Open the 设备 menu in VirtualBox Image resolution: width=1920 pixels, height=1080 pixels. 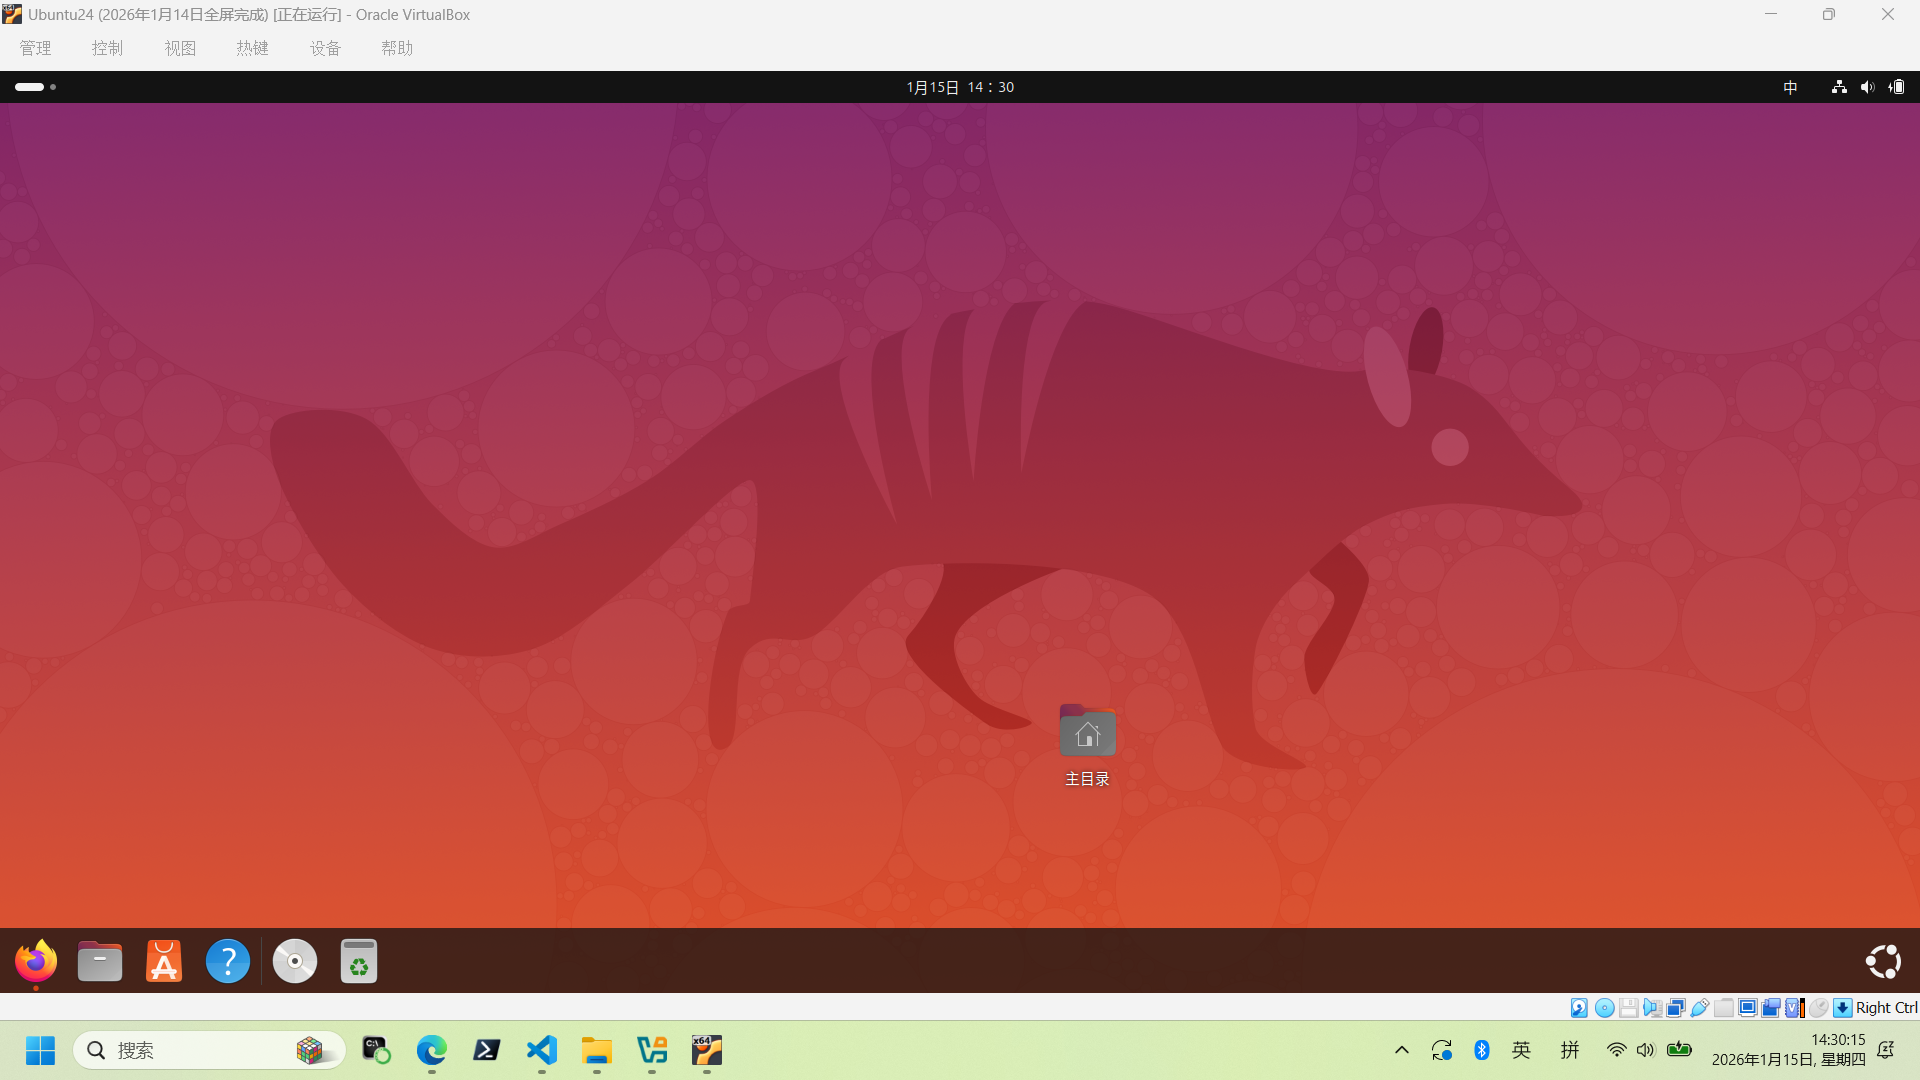[x=324, y=47]
